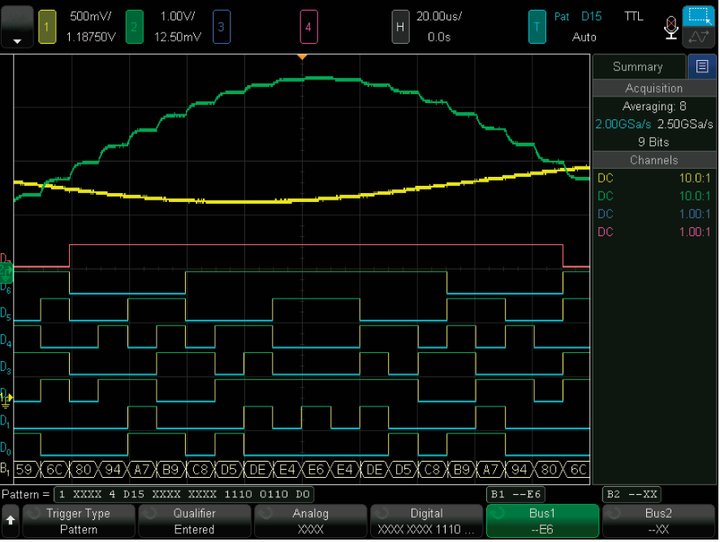This screenshot has width=720, height=542.
Task: Select the D1 digital channel label
Action: (6, 421)
